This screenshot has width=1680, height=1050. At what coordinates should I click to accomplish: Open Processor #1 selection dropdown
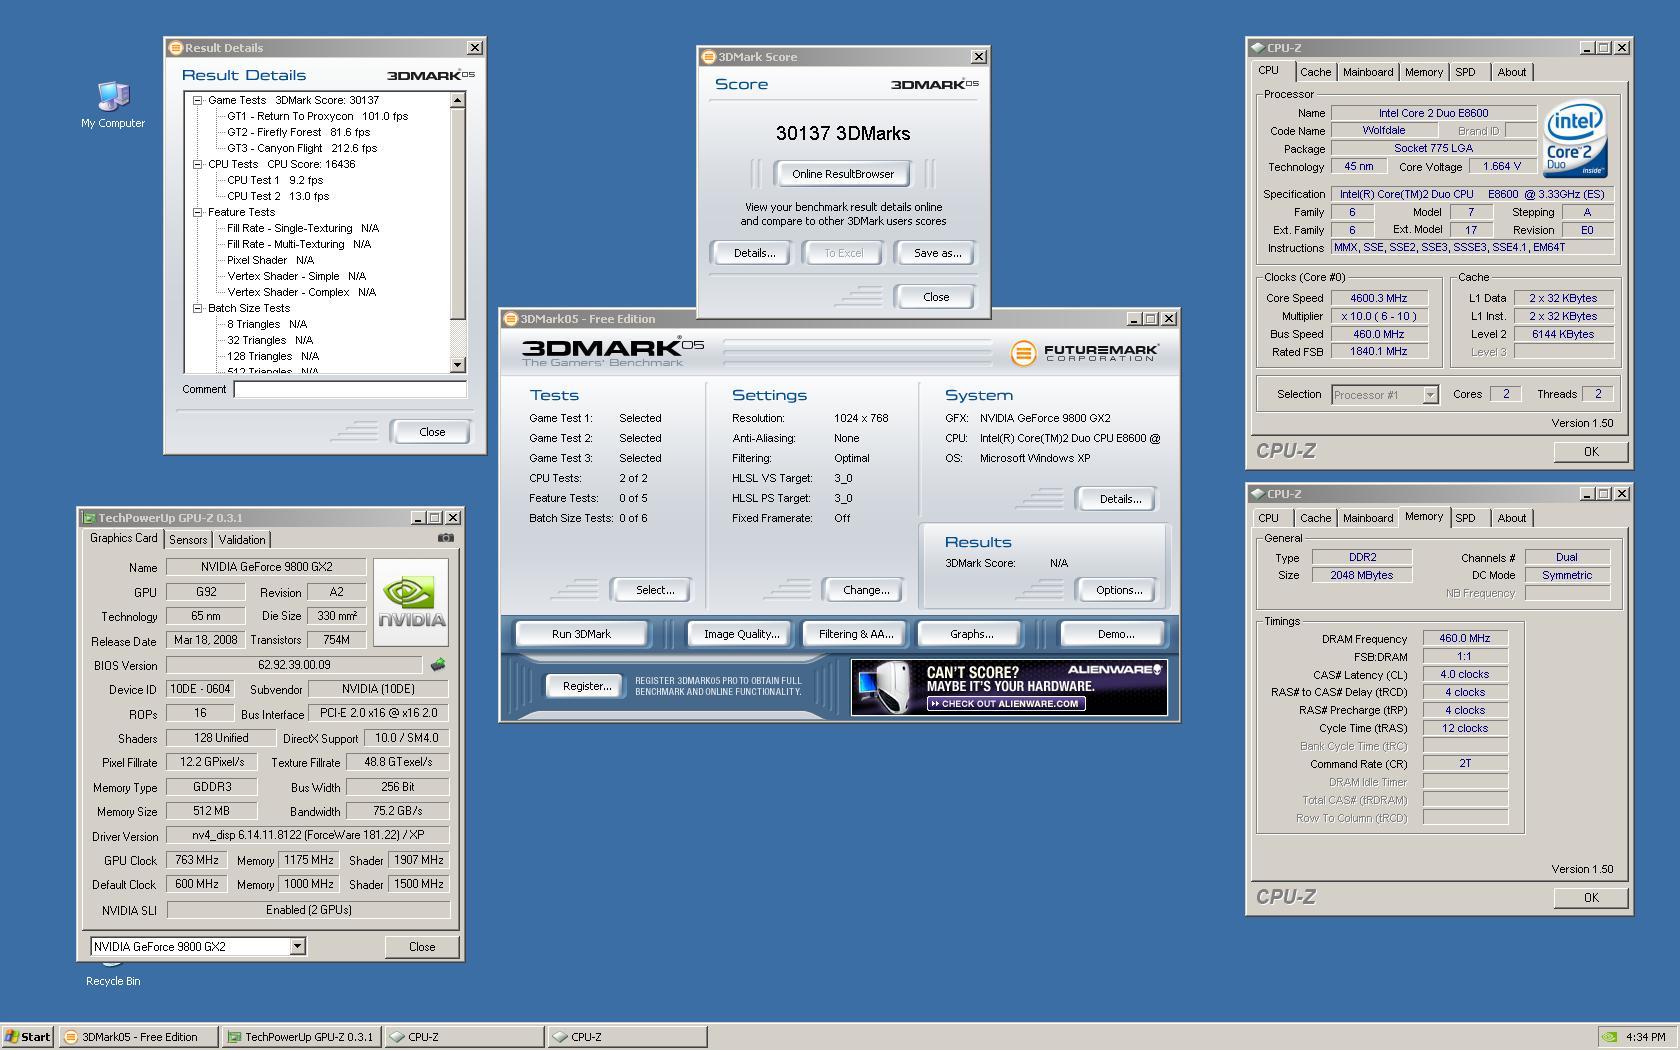tap(1430, 395)
